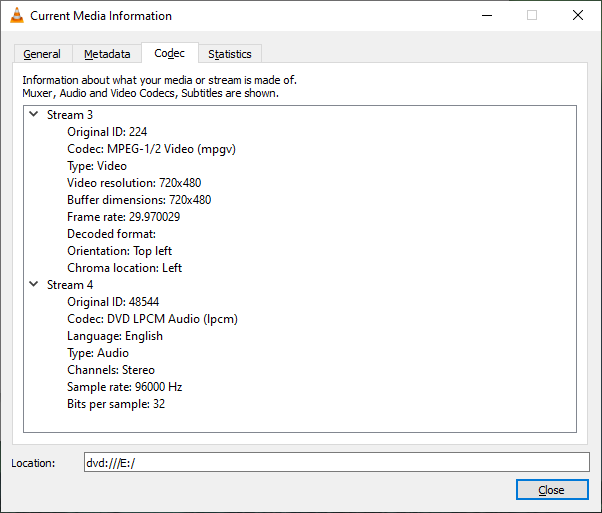Select the DVD LPCM Audio codec row
602x513 pixels.
coord(152,319)
